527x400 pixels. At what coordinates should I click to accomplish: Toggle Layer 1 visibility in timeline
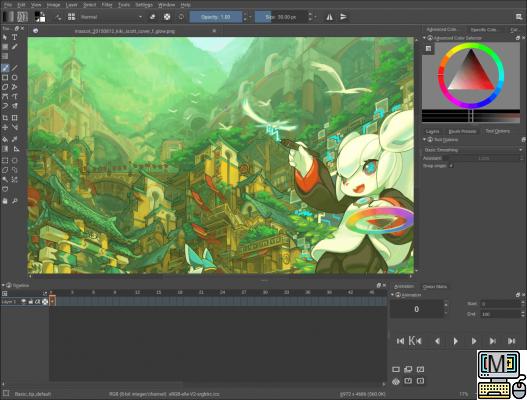[24, 302]
